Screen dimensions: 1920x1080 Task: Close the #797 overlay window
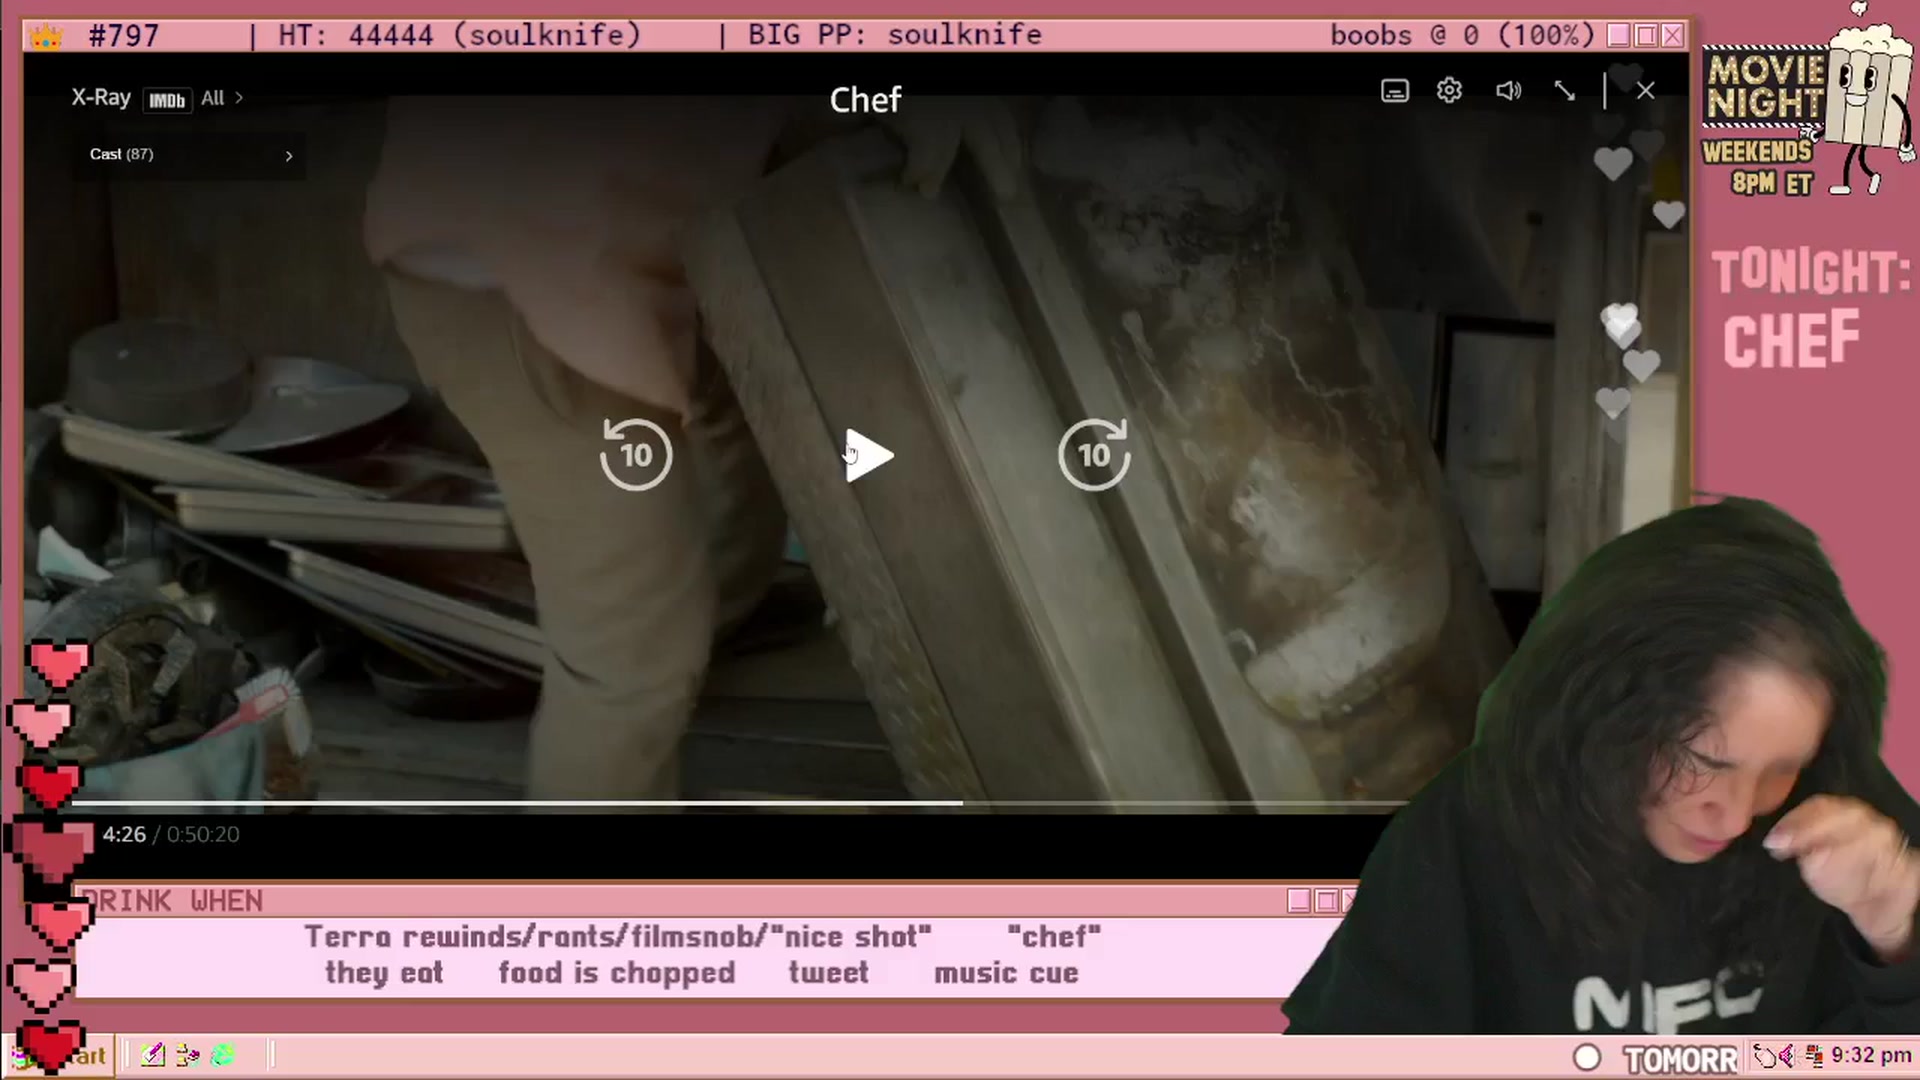click(1672, 35)
